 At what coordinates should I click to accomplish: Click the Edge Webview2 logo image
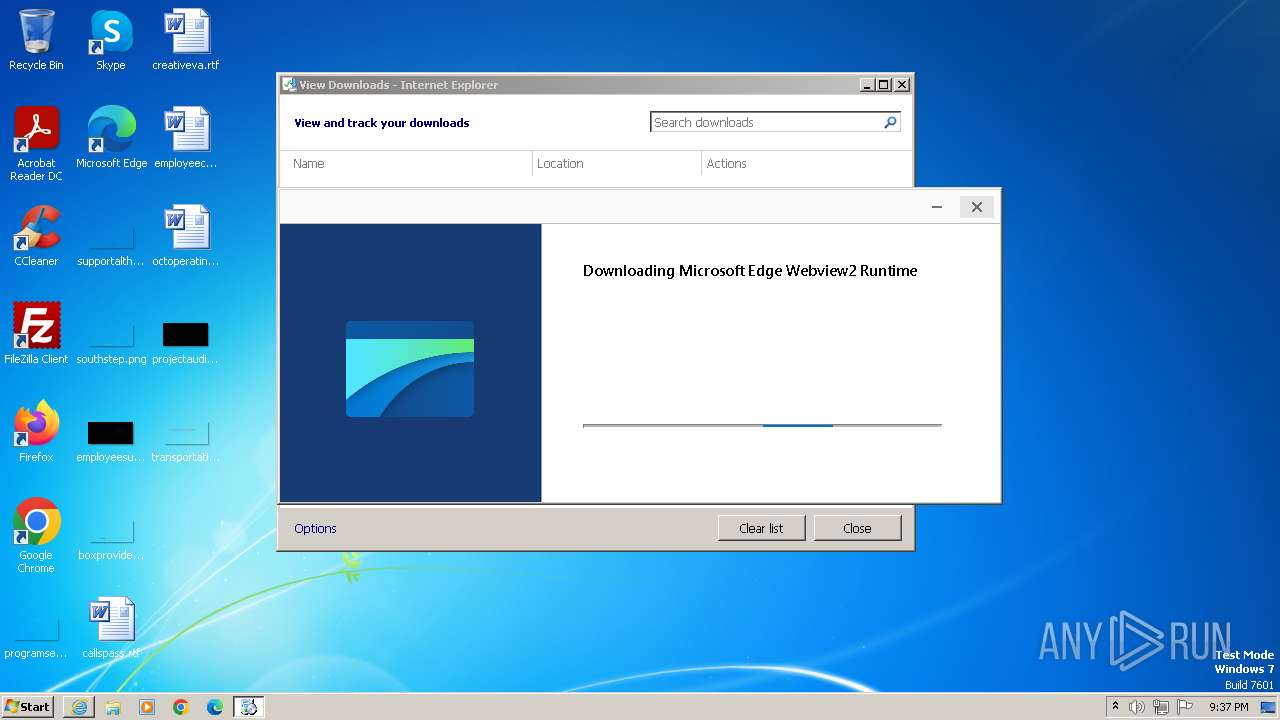pyautogui.click(x=410, y=369)
